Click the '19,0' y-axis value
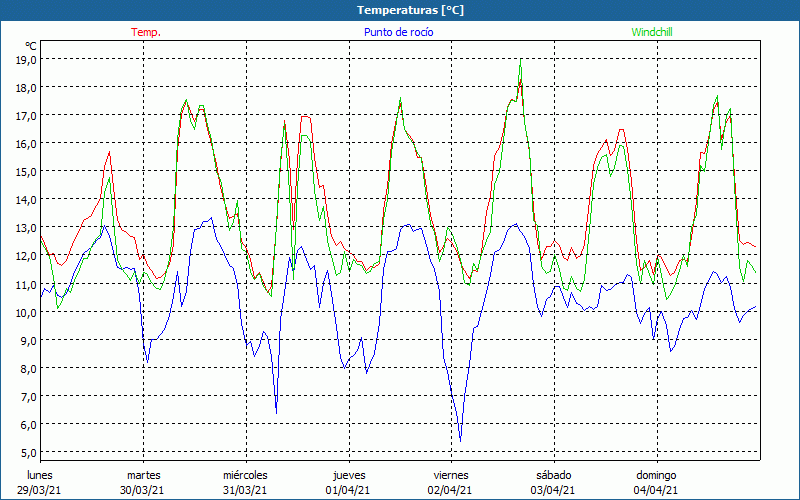This screenshot has height=500, width=800. pos(26,60)
